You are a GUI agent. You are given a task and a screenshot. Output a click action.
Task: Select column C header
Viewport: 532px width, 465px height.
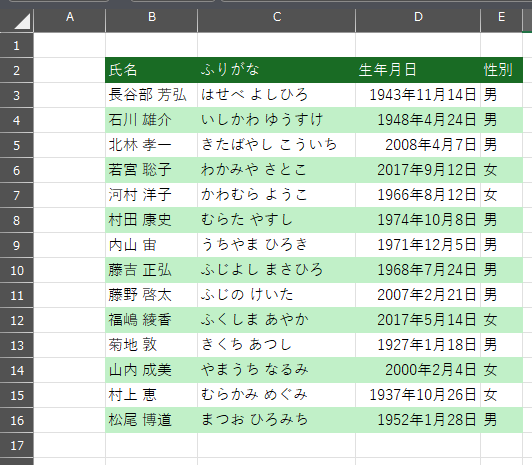[x=277, y=20]
